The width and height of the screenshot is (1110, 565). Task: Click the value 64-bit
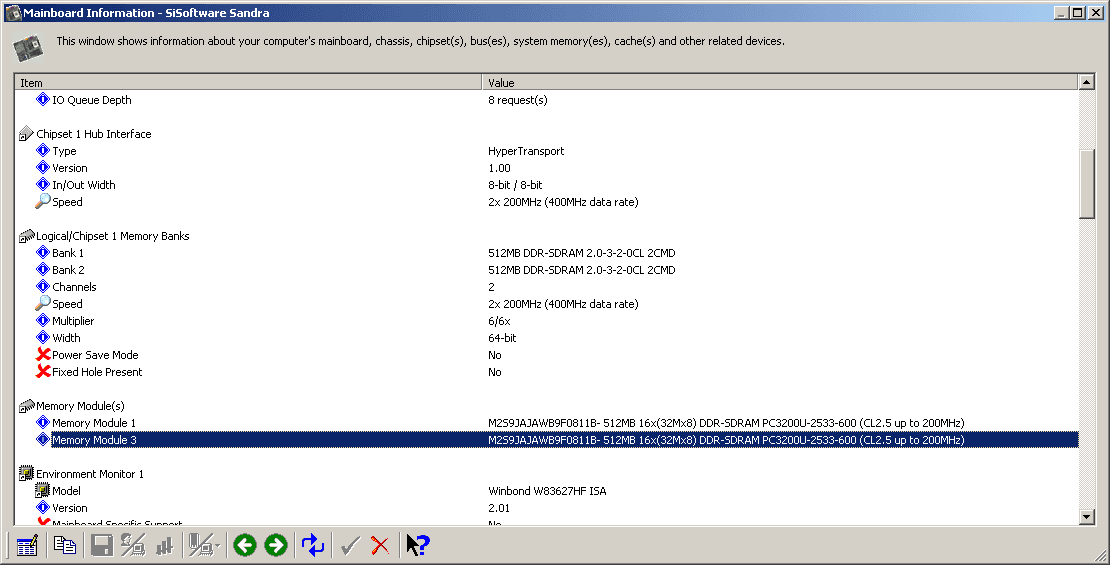(x=502, y=338)
